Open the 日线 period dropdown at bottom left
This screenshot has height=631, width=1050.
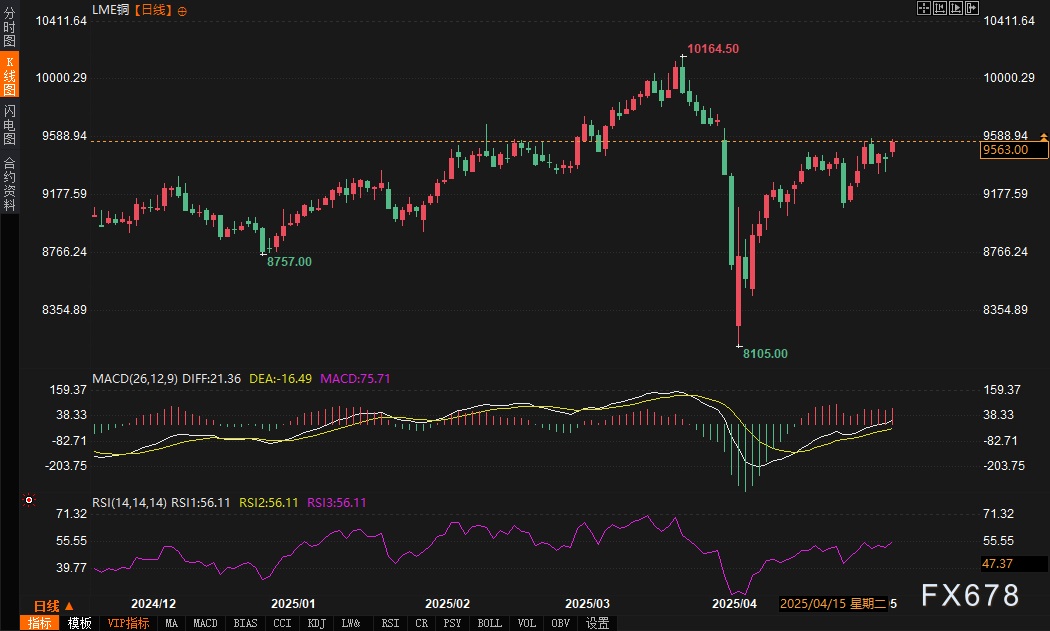(x=52, y=606)
